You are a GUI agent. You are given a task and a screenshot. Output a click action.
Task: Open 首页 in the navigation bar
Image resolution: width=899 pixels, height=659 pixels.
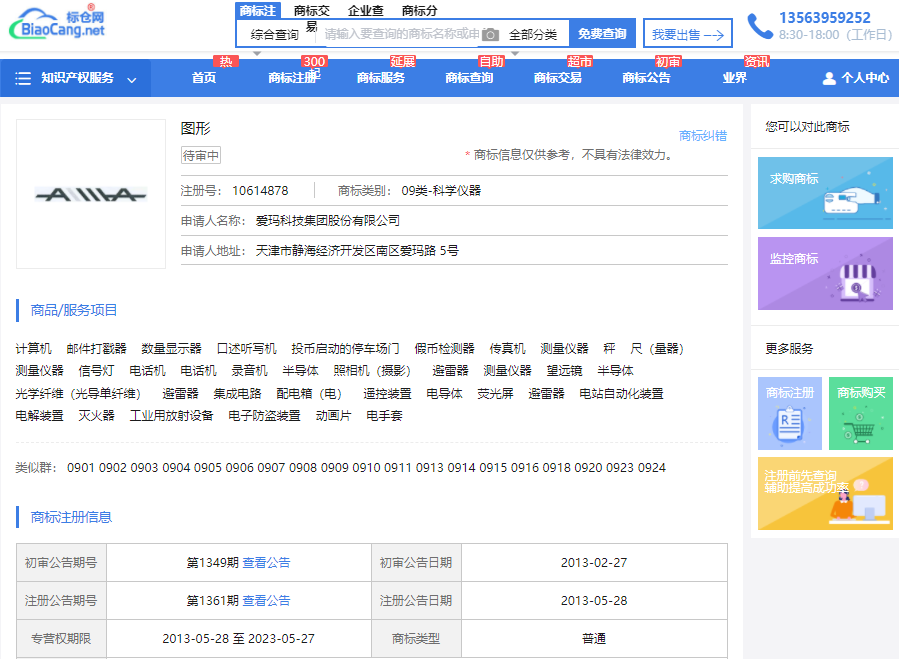[x=204, y=78]
